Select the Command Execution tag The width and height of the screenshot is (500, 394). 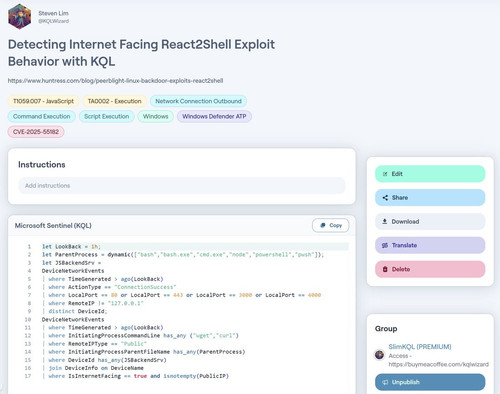(42, 116)
